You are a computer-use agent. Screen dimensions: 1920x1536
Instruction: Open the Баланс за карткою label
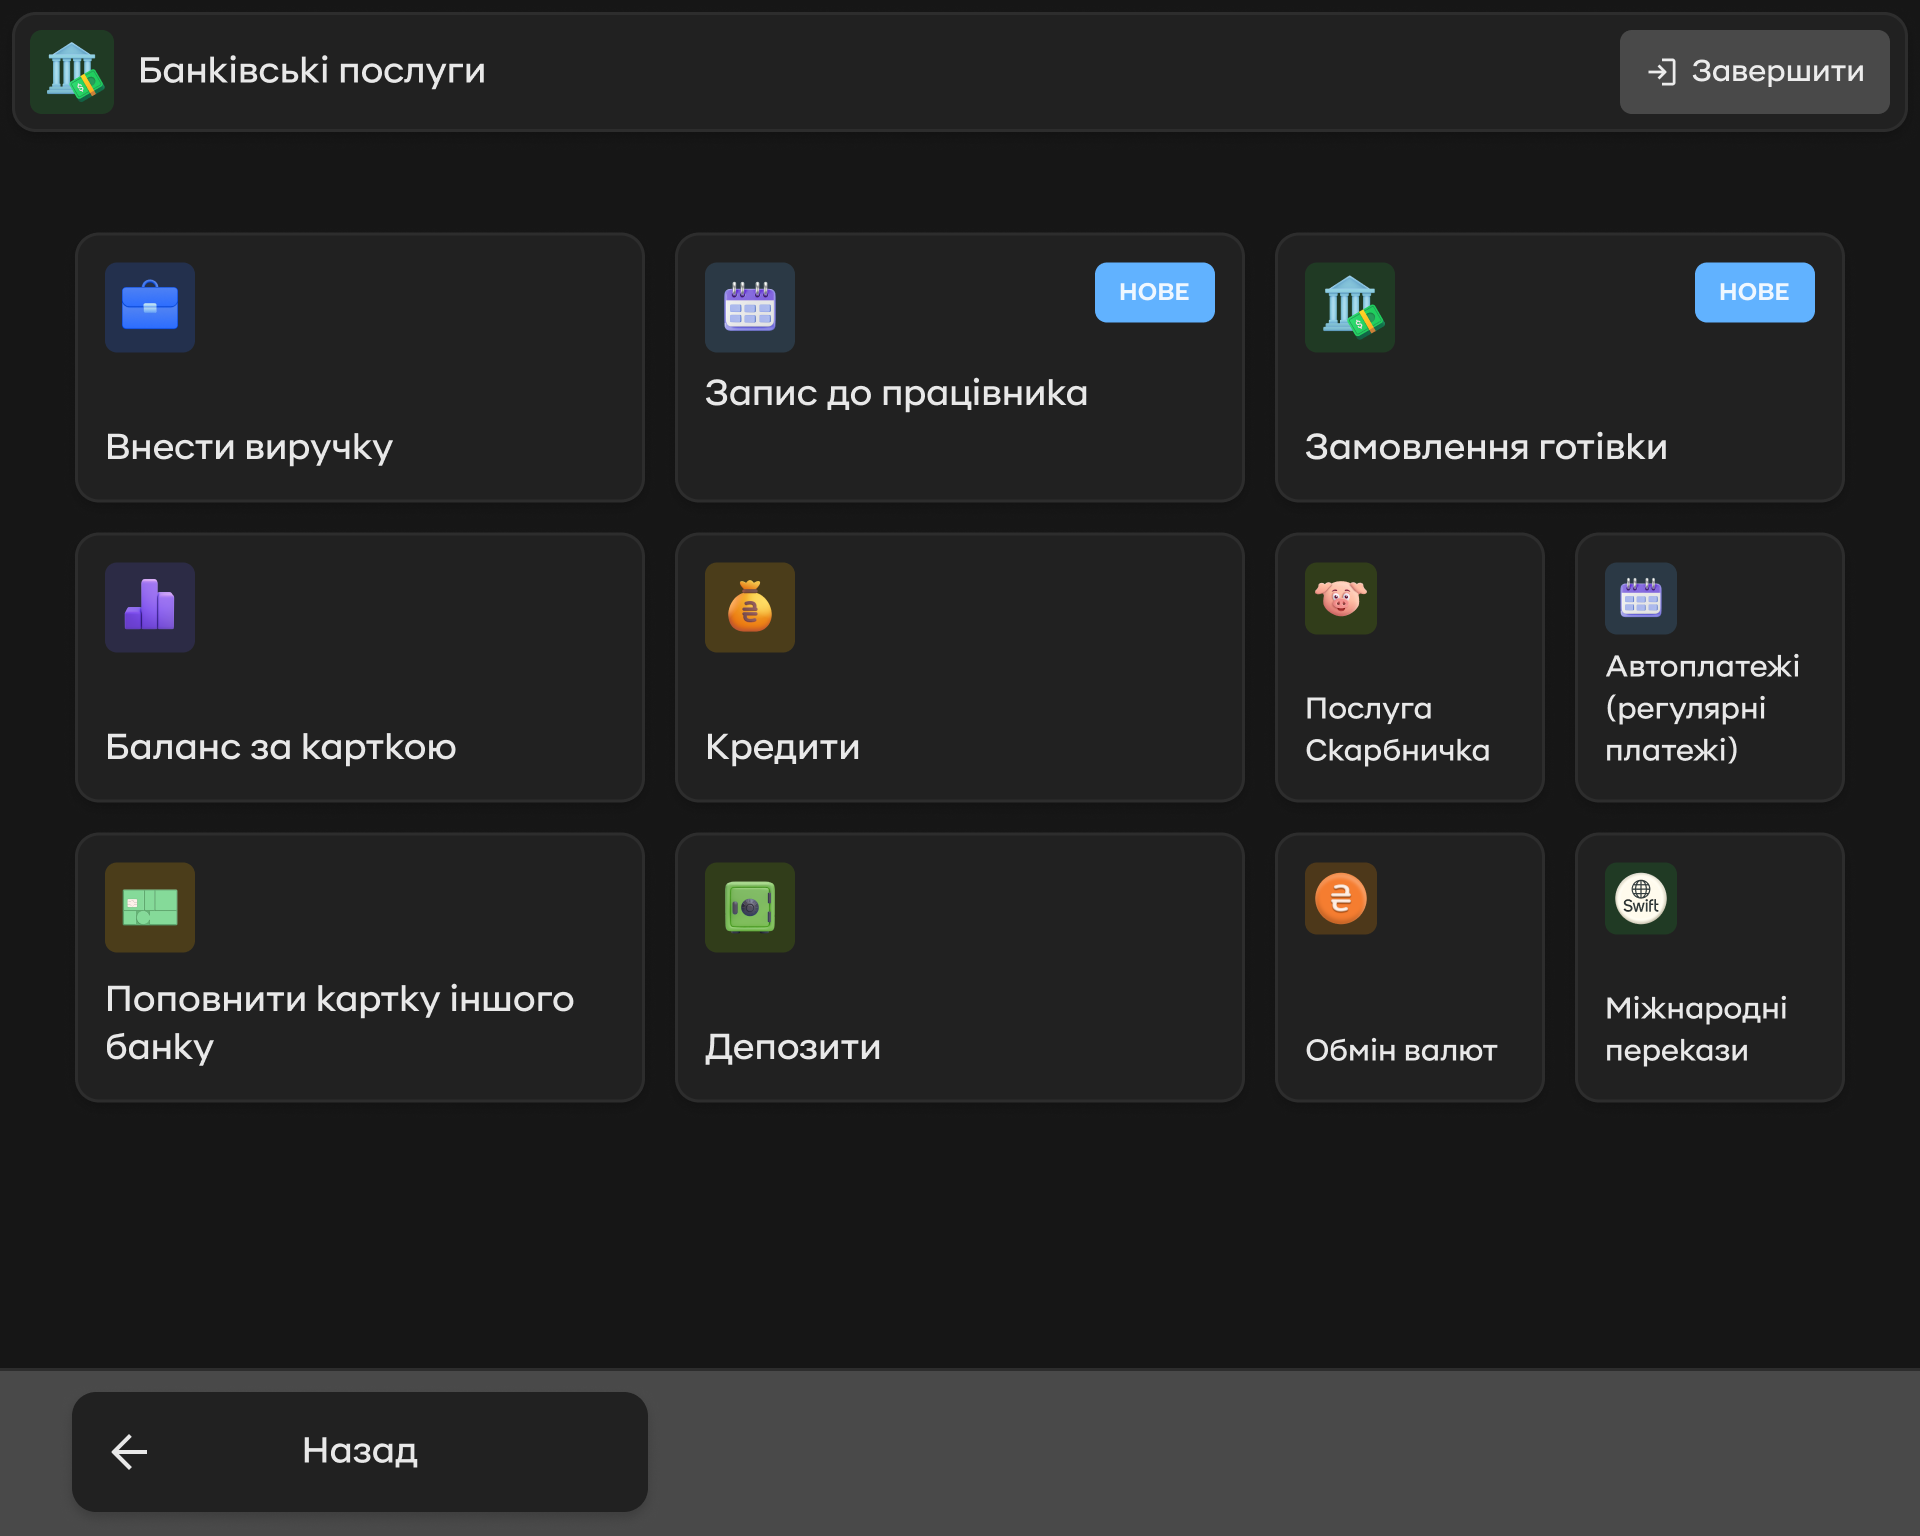[281, 747]
